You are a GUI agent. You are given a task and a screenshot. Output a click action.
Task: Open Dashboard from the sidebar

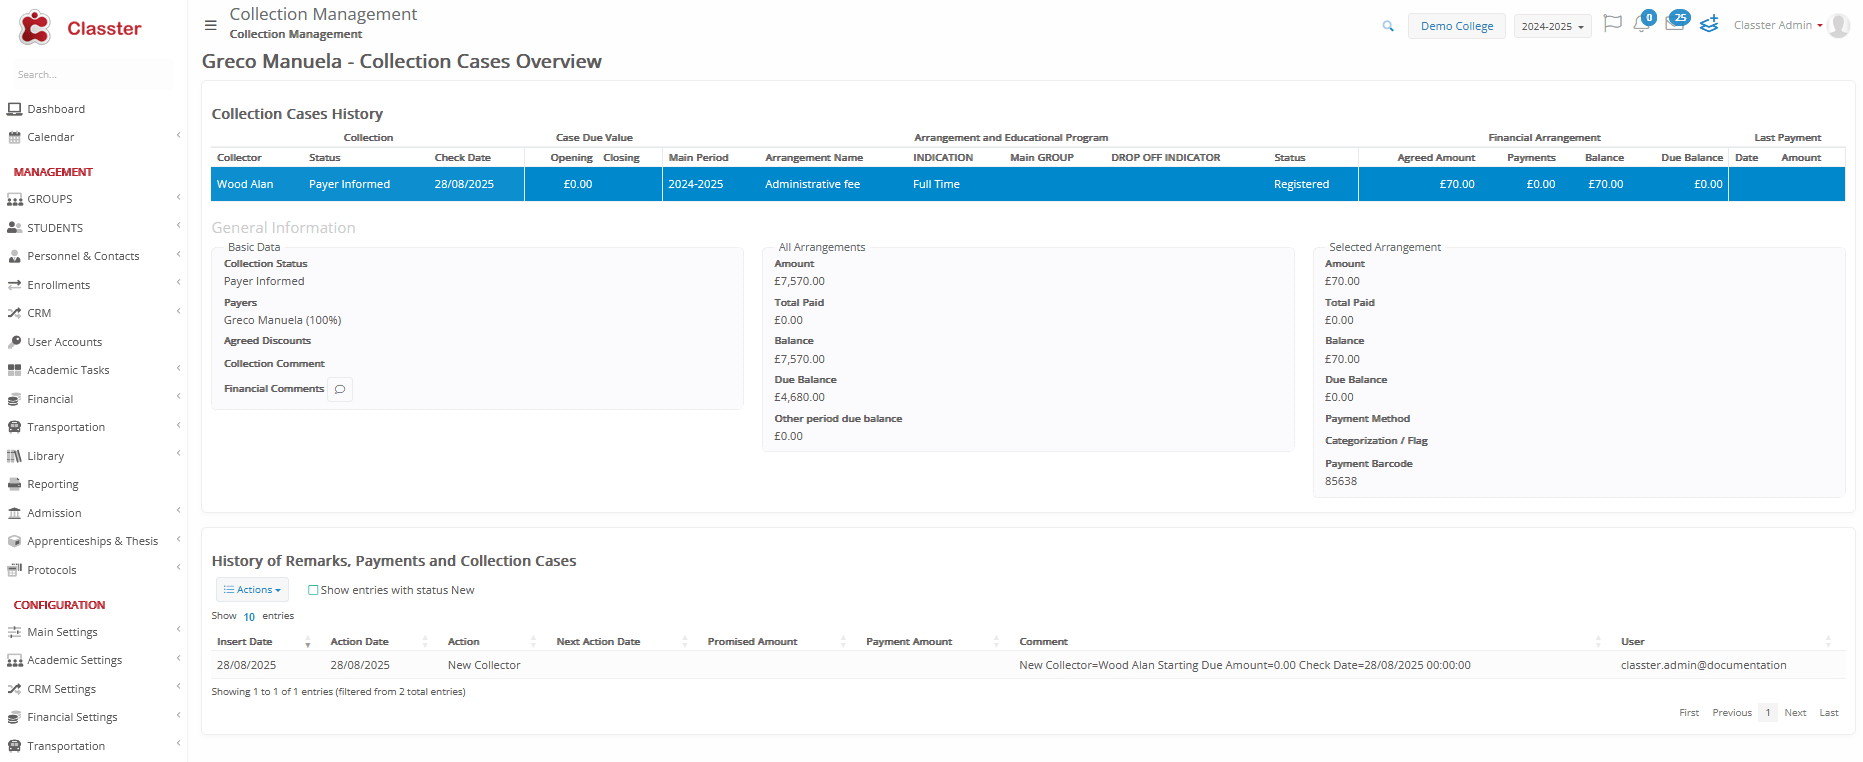point(56,109)
